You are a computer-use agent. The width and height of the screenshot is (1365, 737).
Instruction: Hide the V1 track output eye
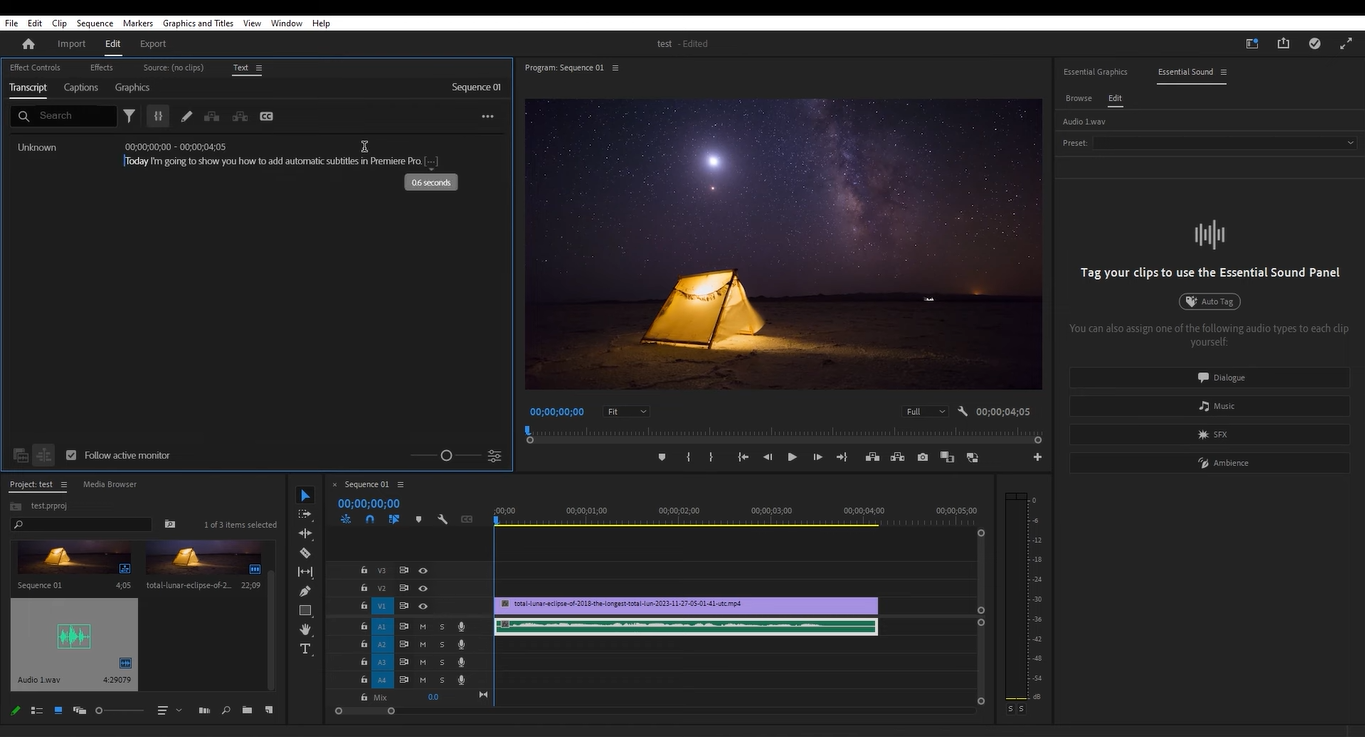[423, 606]
